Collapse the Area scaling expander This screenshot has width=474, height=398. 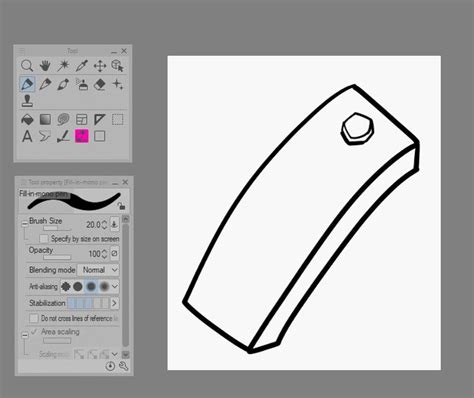point(25,336)
